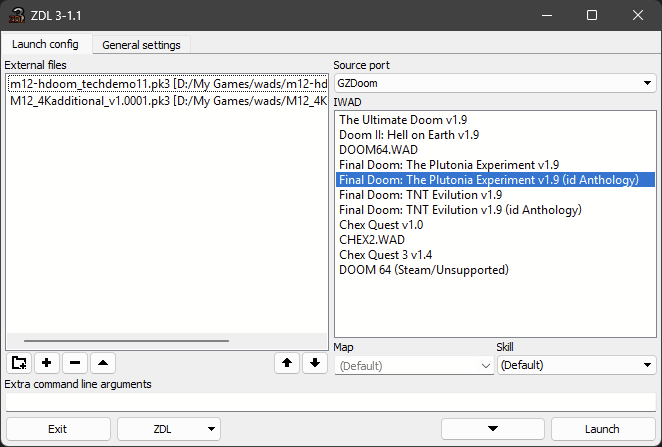Select The Ultimate Doom v1.9 IWAD
Screen dimensions: 662x447
click(495, 120)
